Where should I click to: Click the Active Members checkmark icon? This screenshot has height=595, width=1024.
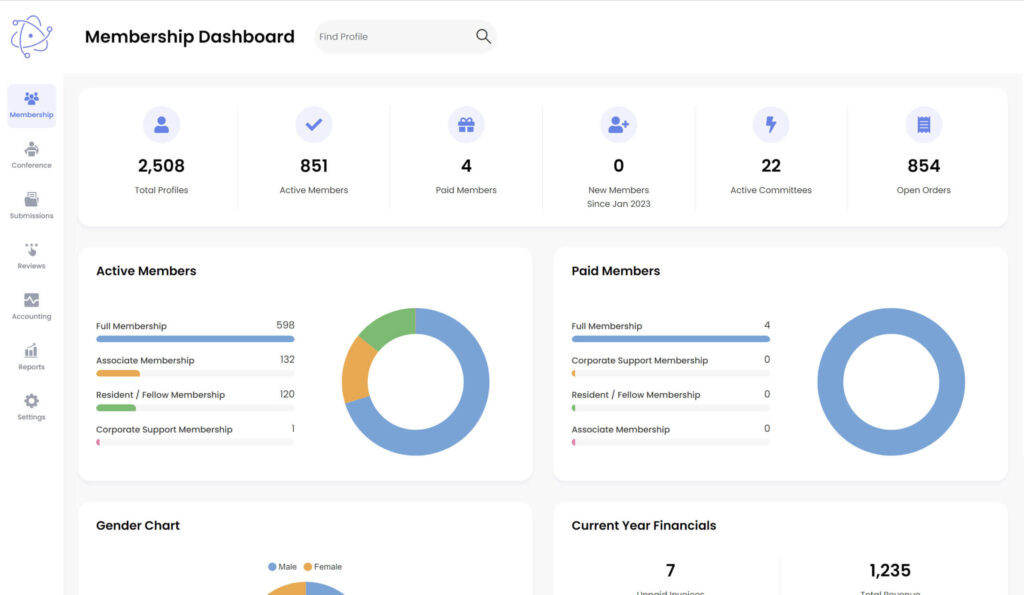[x=314, y=125]
